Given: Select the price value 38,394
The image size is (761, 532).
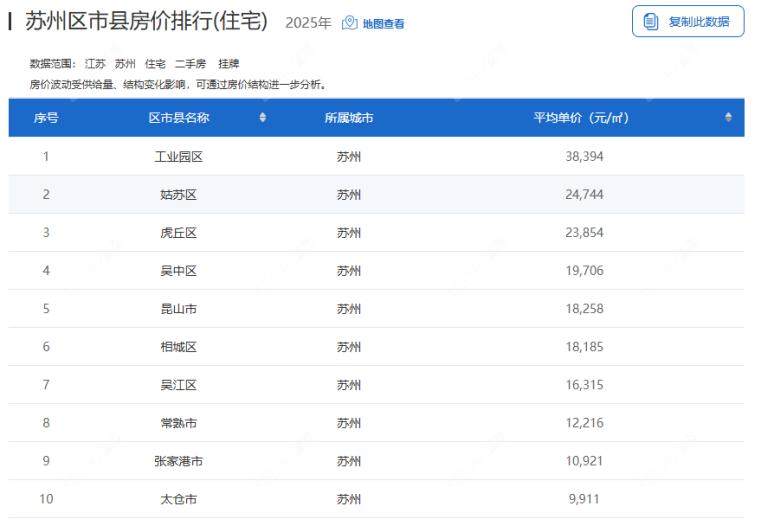Looking at the screenshot, I should (x=584, y=156).
